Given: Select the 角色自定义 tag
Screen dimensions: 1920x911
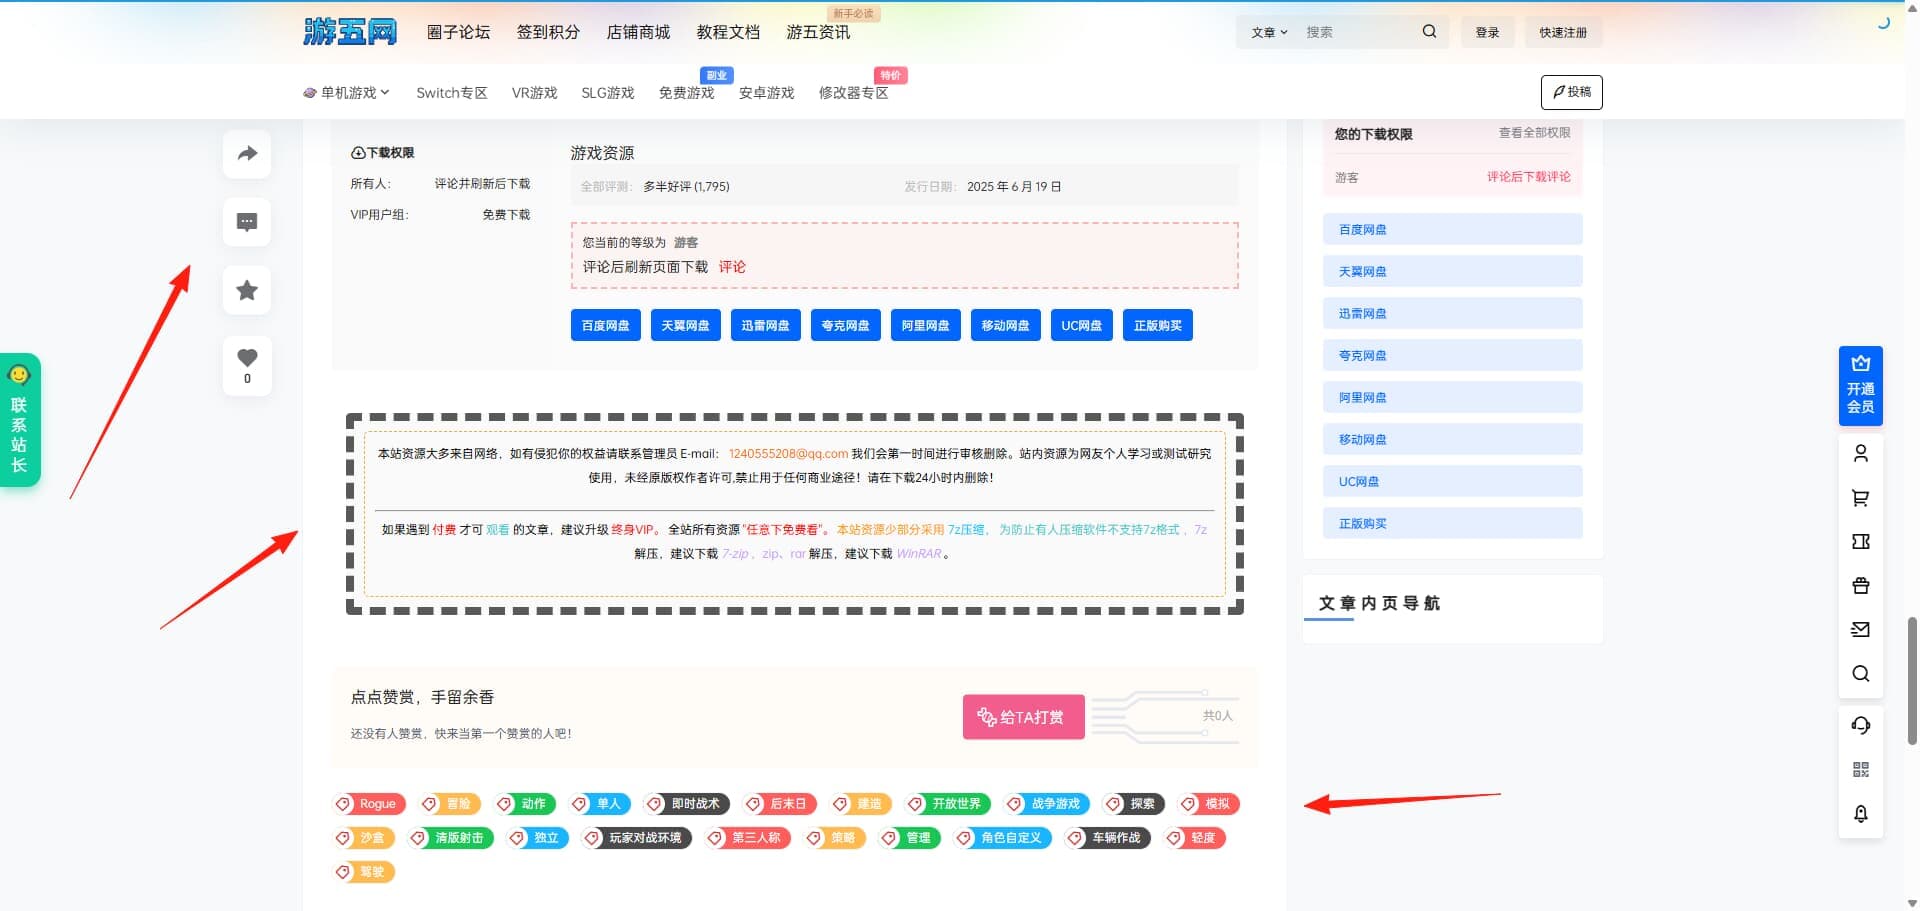Looking at the screenshot, I should (1003, 838).
